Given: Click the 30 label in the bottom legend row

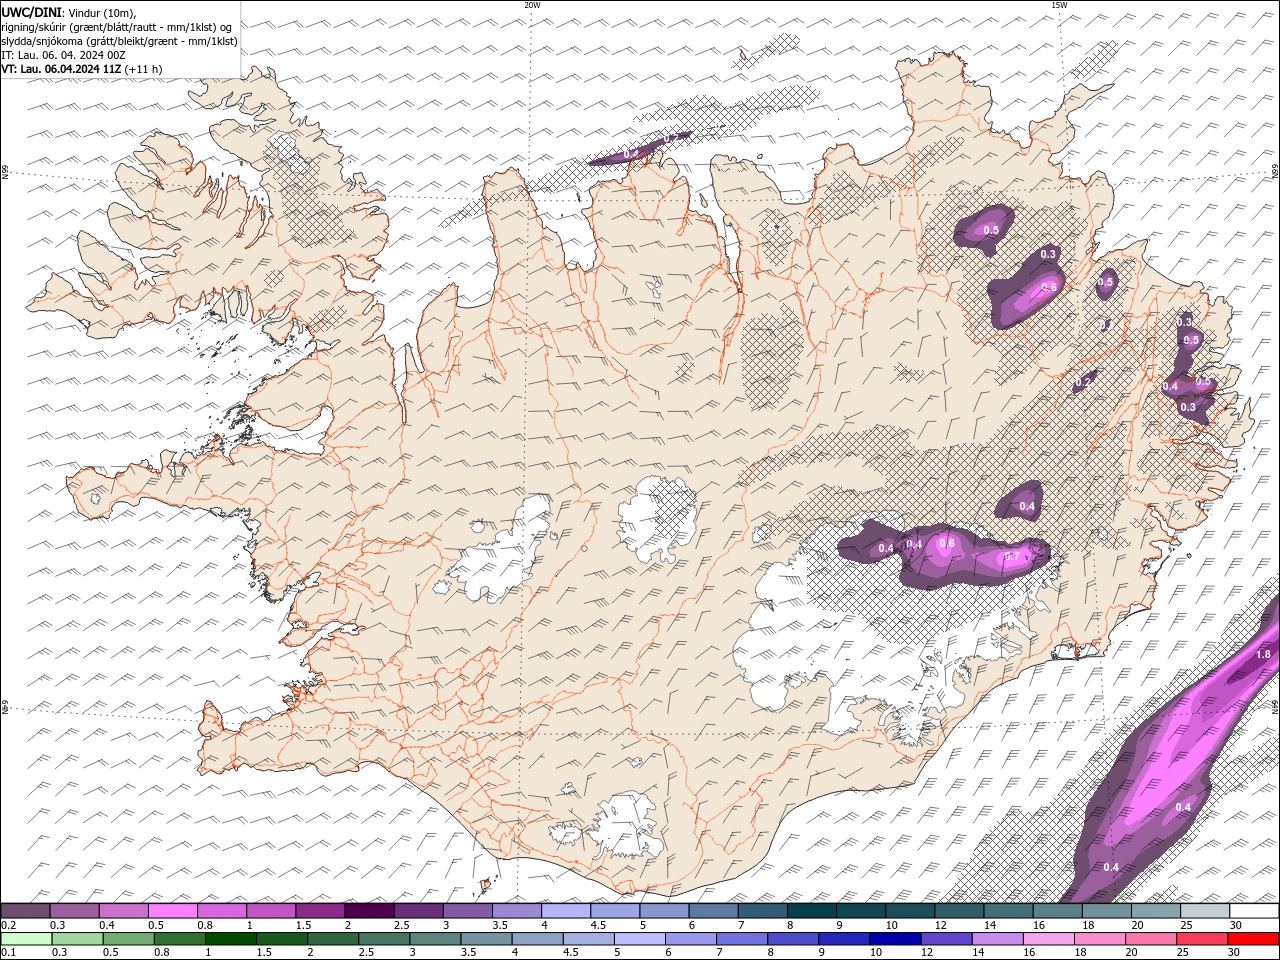Looking at the screenshot, I should pos(1235,953).
